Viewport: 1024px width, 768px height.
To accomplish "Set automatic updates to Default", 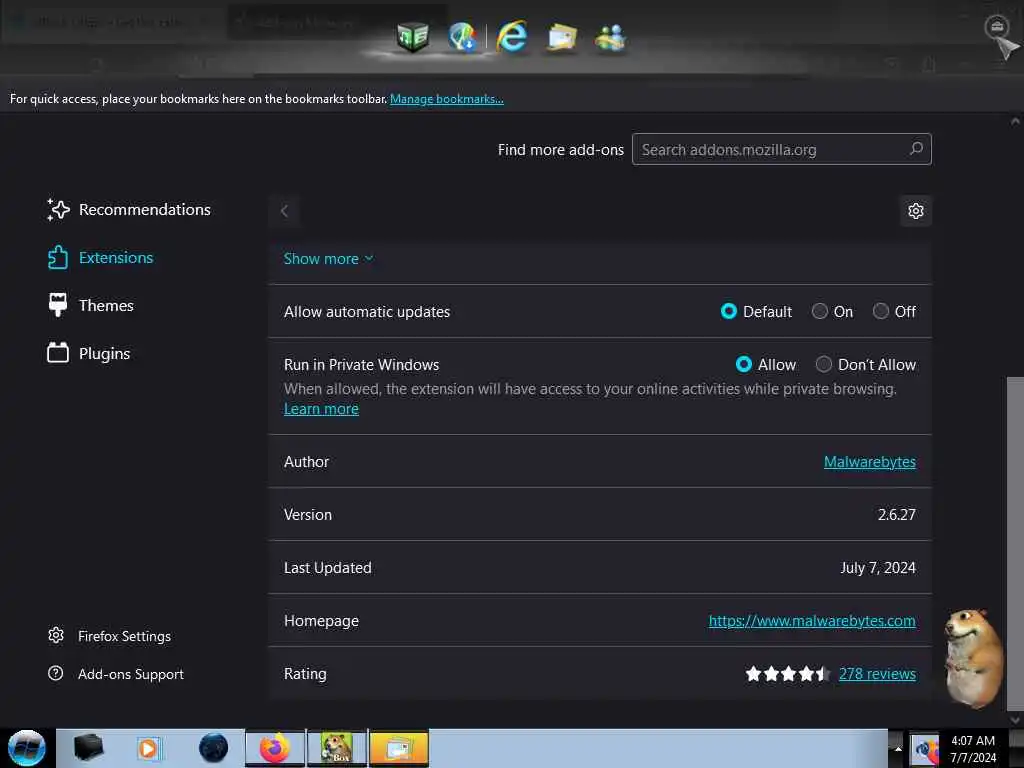I will tap(729, 312).
